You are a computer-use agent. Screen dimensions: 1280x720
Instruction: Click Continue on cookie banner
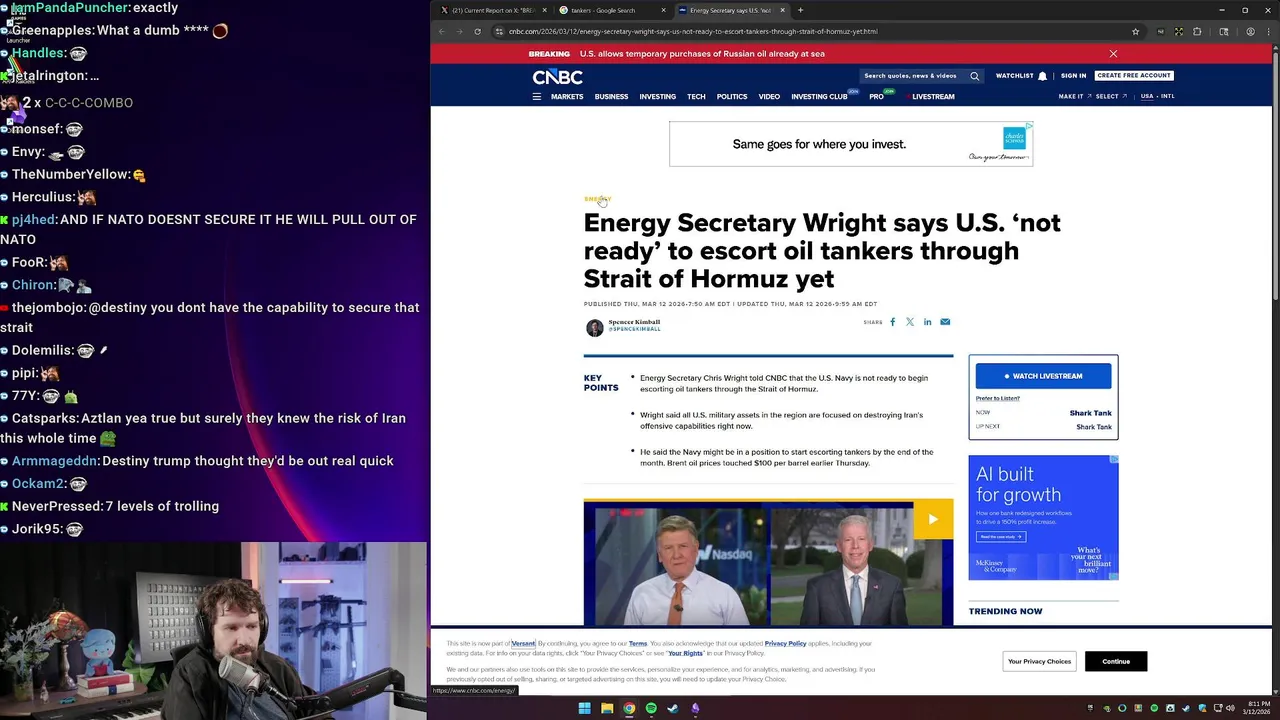click(x=1116, y=661)
